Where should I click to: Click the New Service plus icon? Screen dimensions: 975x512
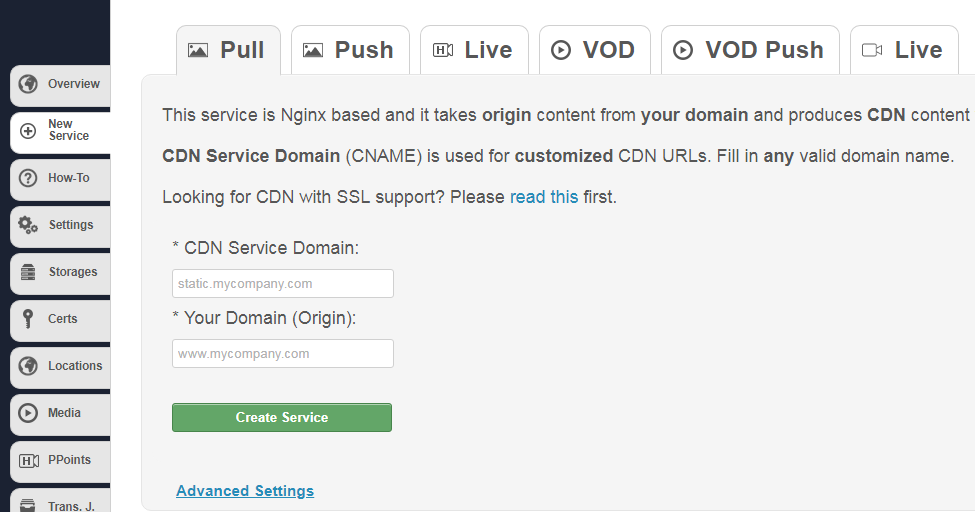point(28,131)
